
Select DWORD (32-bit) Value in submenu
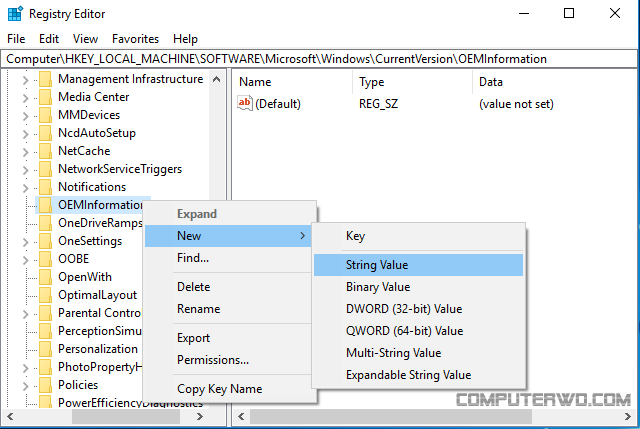point(418,309)
